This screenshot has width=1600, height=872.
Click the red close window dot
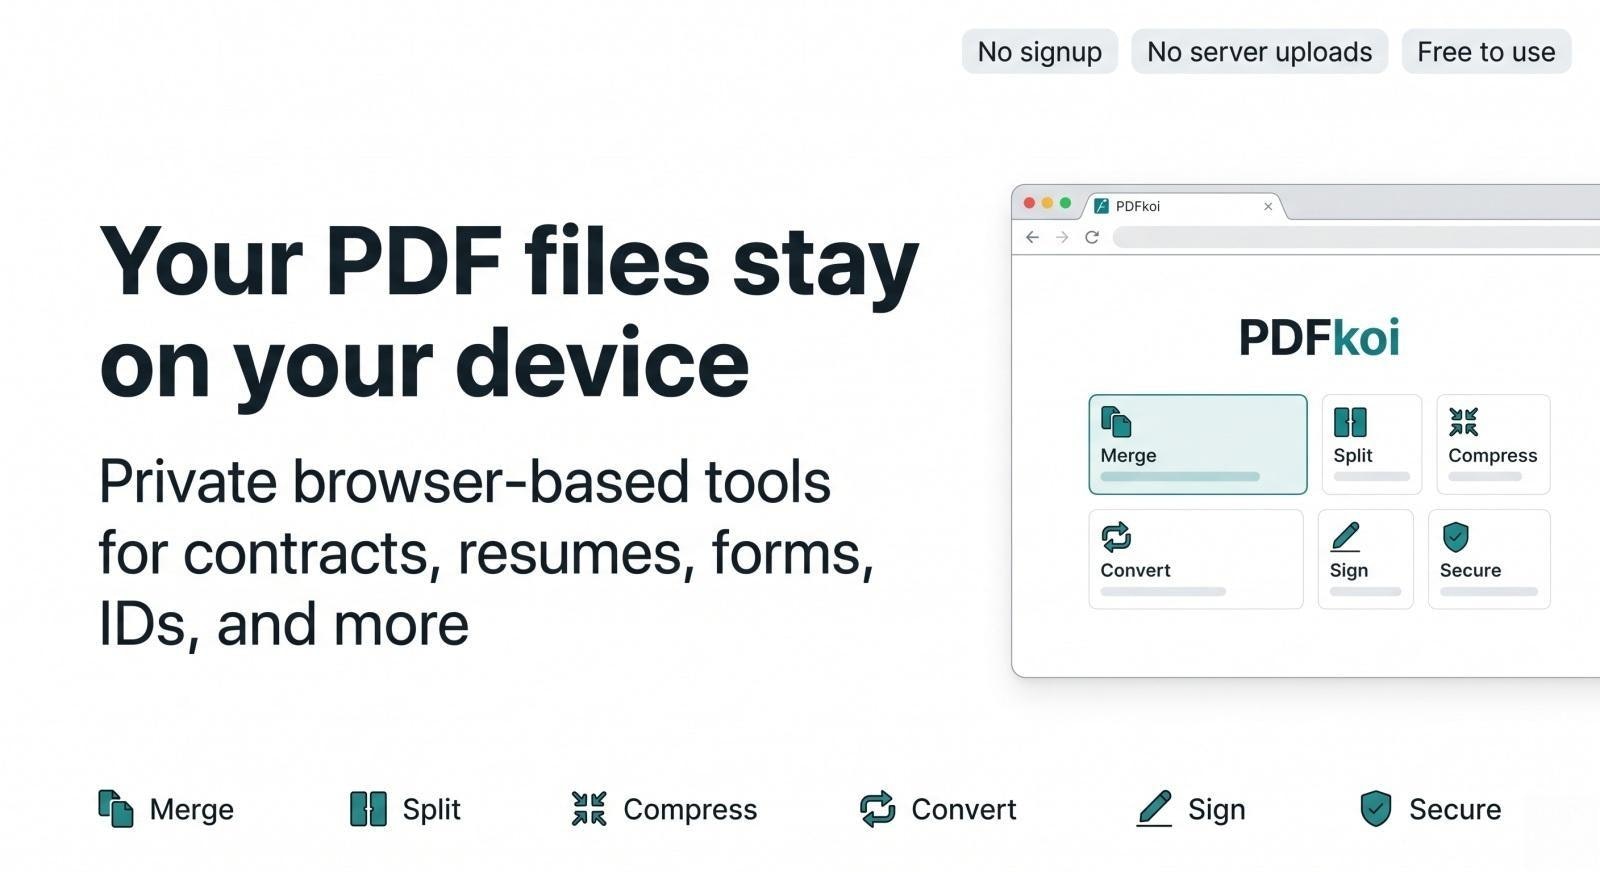[x=1029, y=203]
